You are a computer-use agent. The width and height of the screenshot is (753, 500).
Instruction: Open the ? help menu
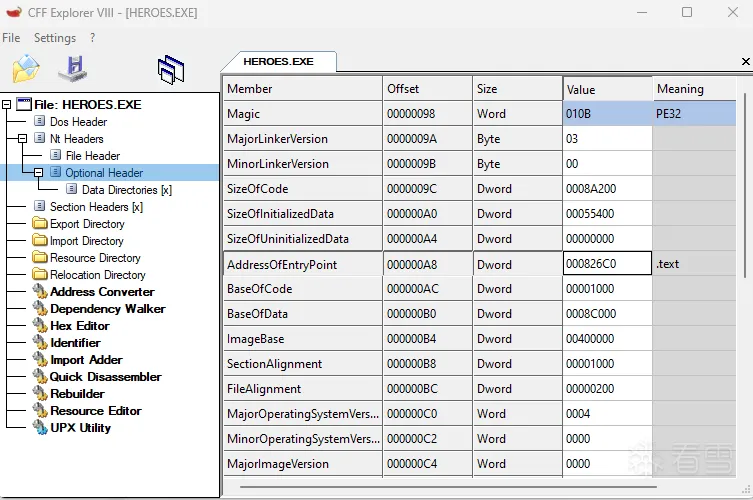(92, 37)
